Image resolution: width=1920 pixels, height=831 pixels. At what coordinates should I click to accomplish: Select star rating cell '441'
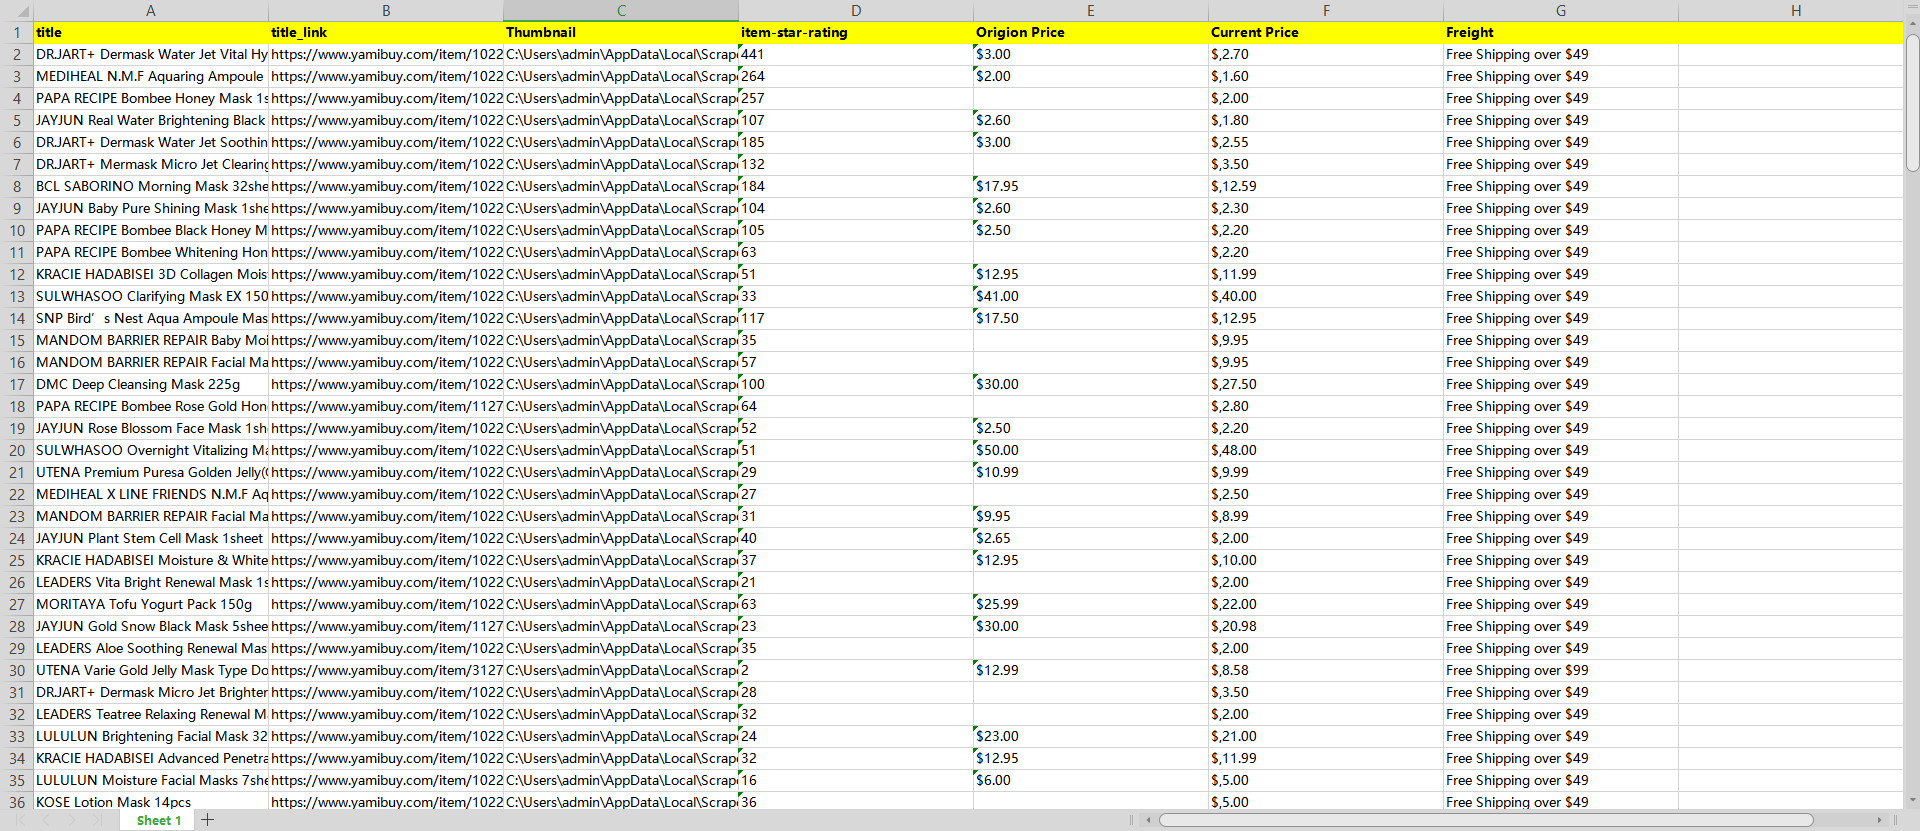click(856, 54)
